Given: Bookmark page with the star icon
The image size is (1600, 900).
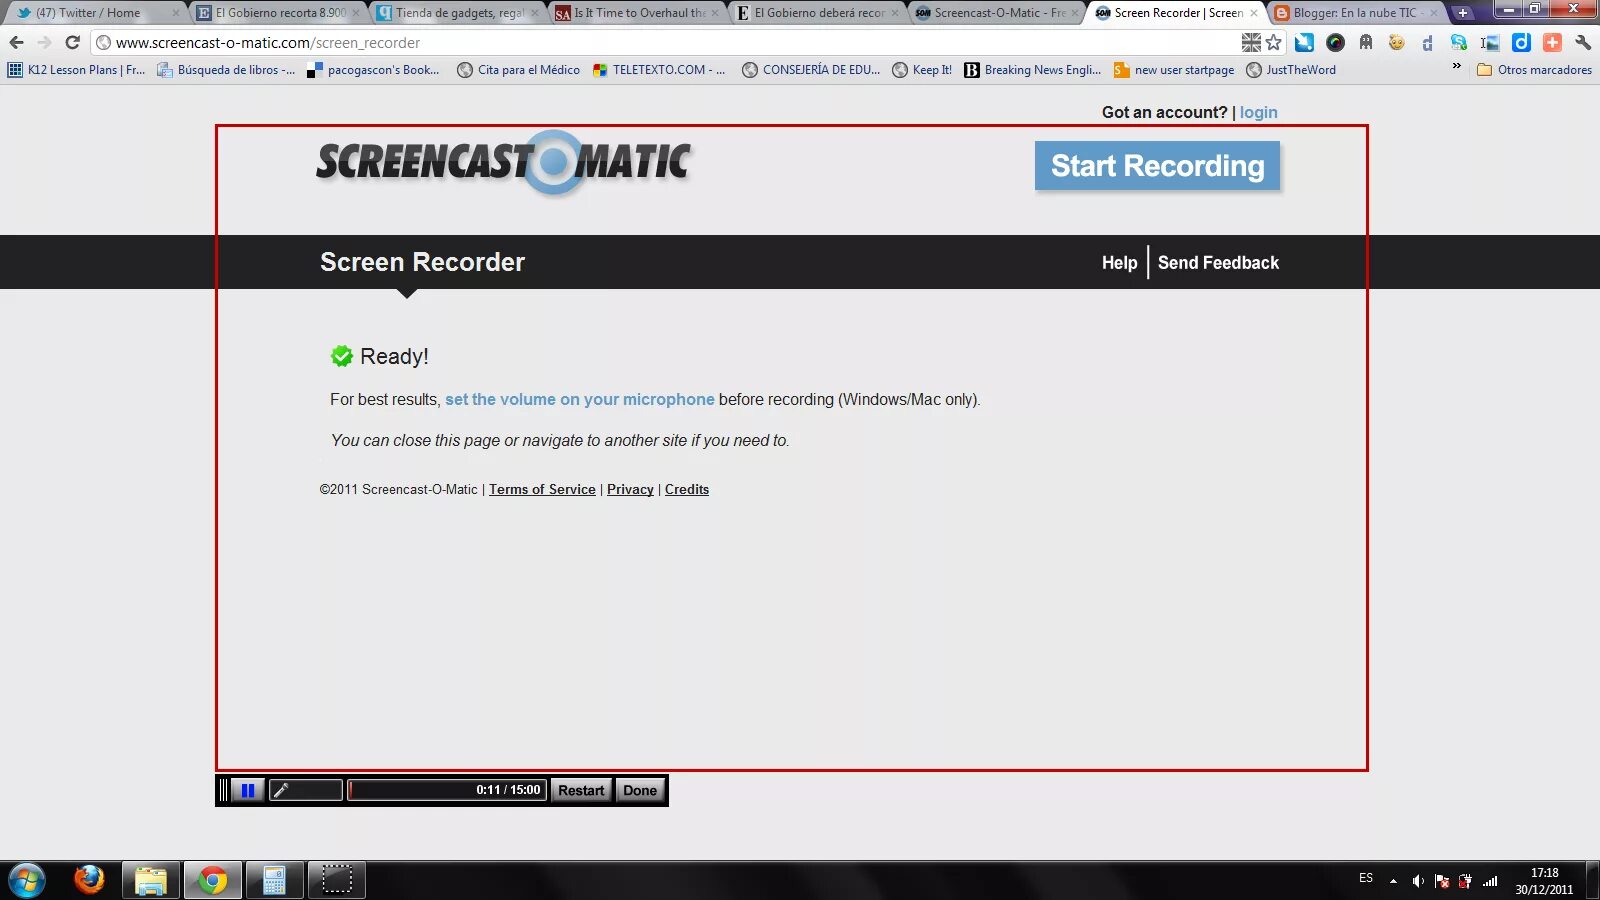Looking at the screenshot, I should pyautogui.click(x=1273, y=42).
